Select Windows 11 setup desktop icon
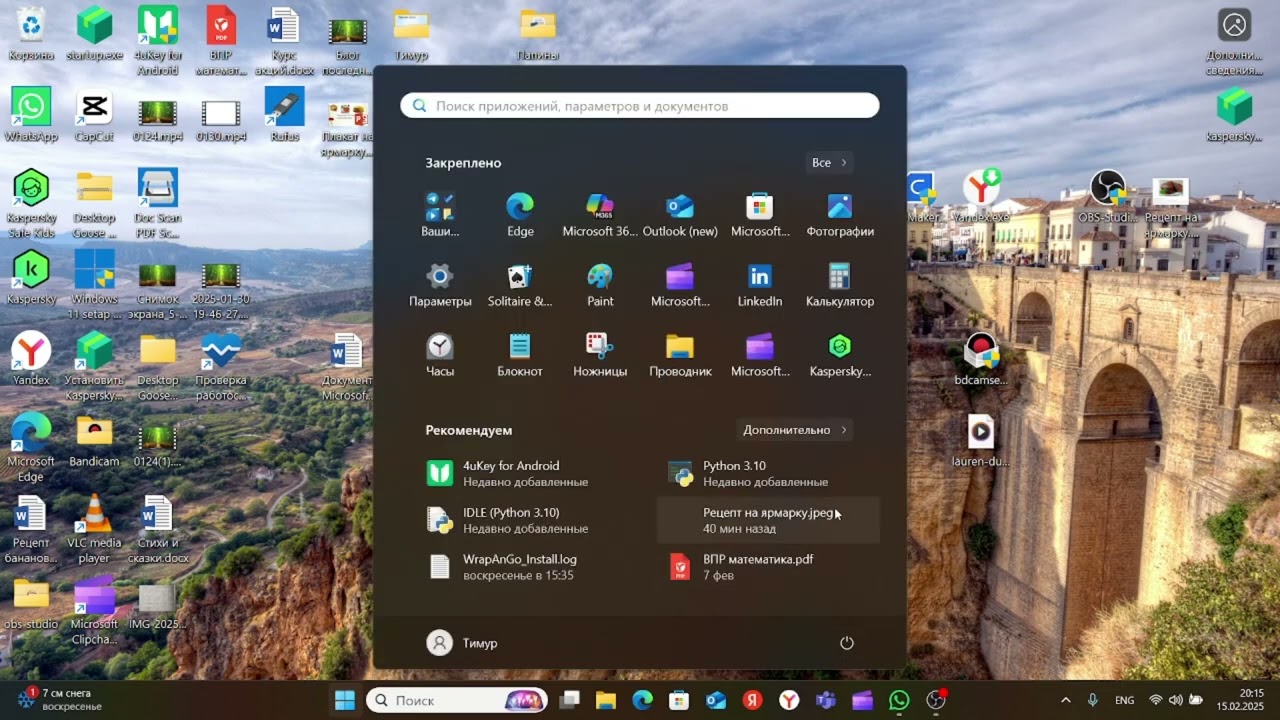The width and height of the screenshot is (1280, 720). (94, 285)
